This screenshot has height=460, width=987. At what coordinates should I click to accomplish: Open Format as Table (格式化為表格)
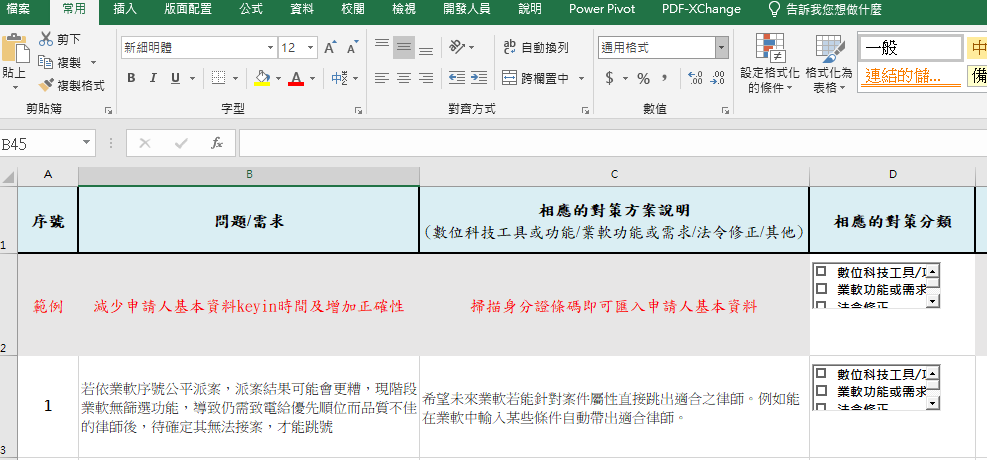coord(829,63)
